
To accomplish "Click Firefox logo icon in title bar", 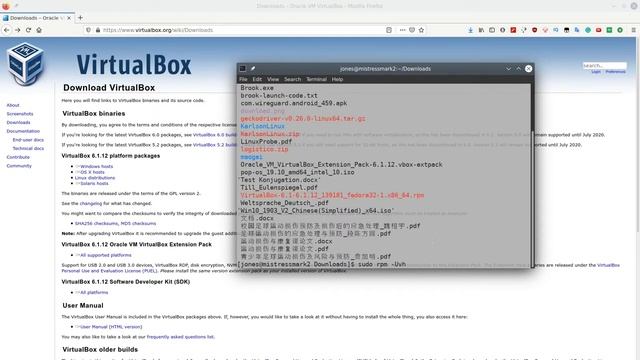I will pos(6,6).
